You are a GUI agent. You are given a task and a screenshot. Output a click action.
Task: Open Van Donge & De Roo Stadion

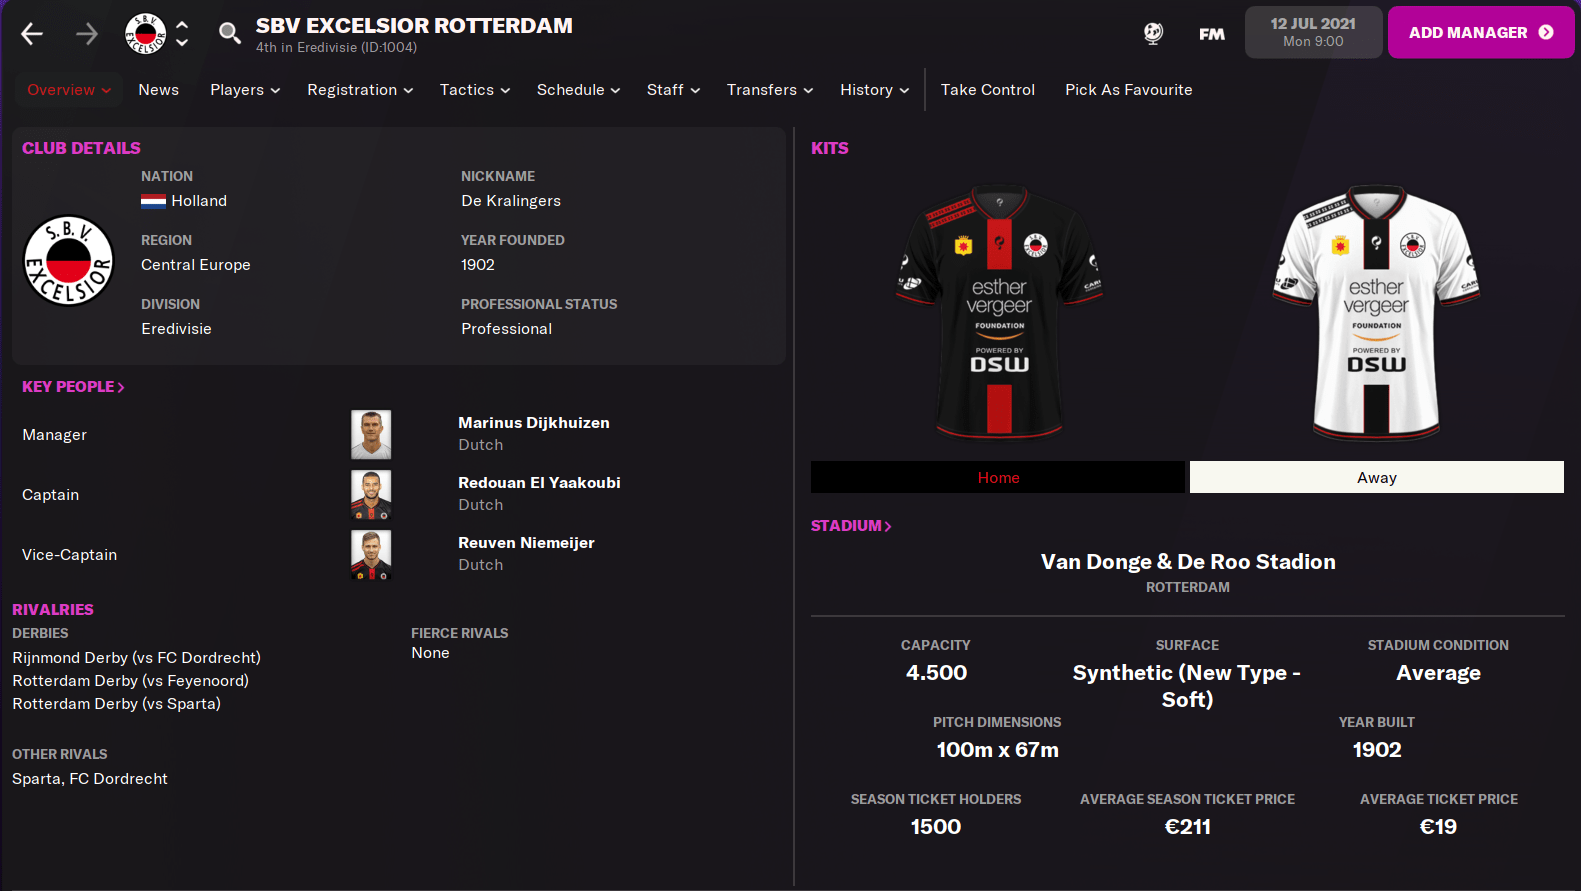1188,562
